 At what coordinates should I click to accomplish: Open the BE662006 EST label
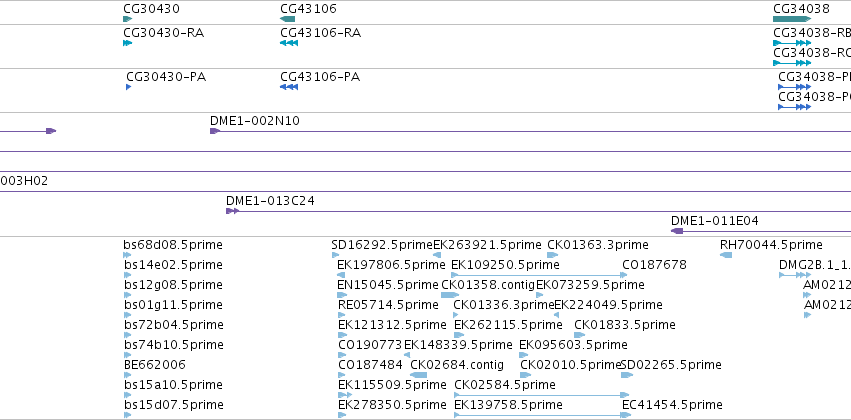(155, 365)
